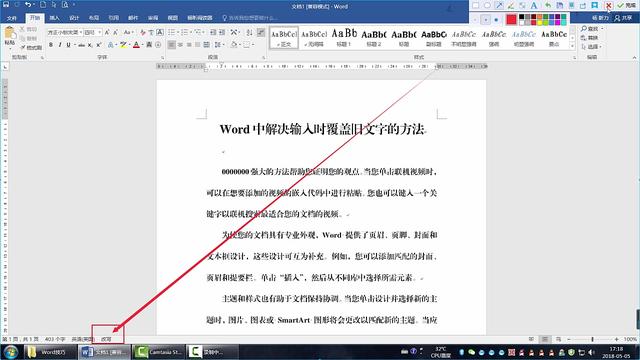Apply the 标题 1 heading style
Viewport: 640px width, 360px height.
pyautogui.click(x=344, y=38)
